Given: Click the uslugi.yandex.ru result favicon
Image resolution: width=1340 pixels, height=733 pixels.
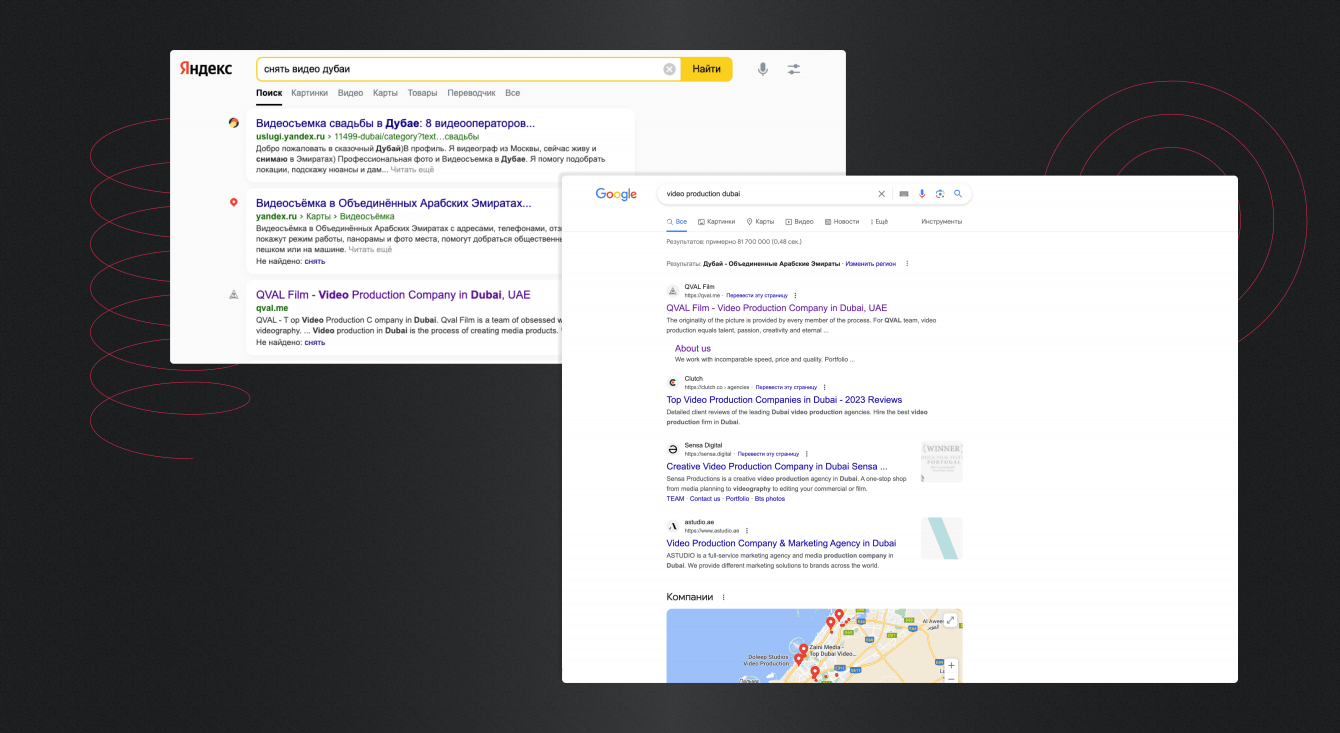Looking at the screenshot, I should [x=234, y=123].
